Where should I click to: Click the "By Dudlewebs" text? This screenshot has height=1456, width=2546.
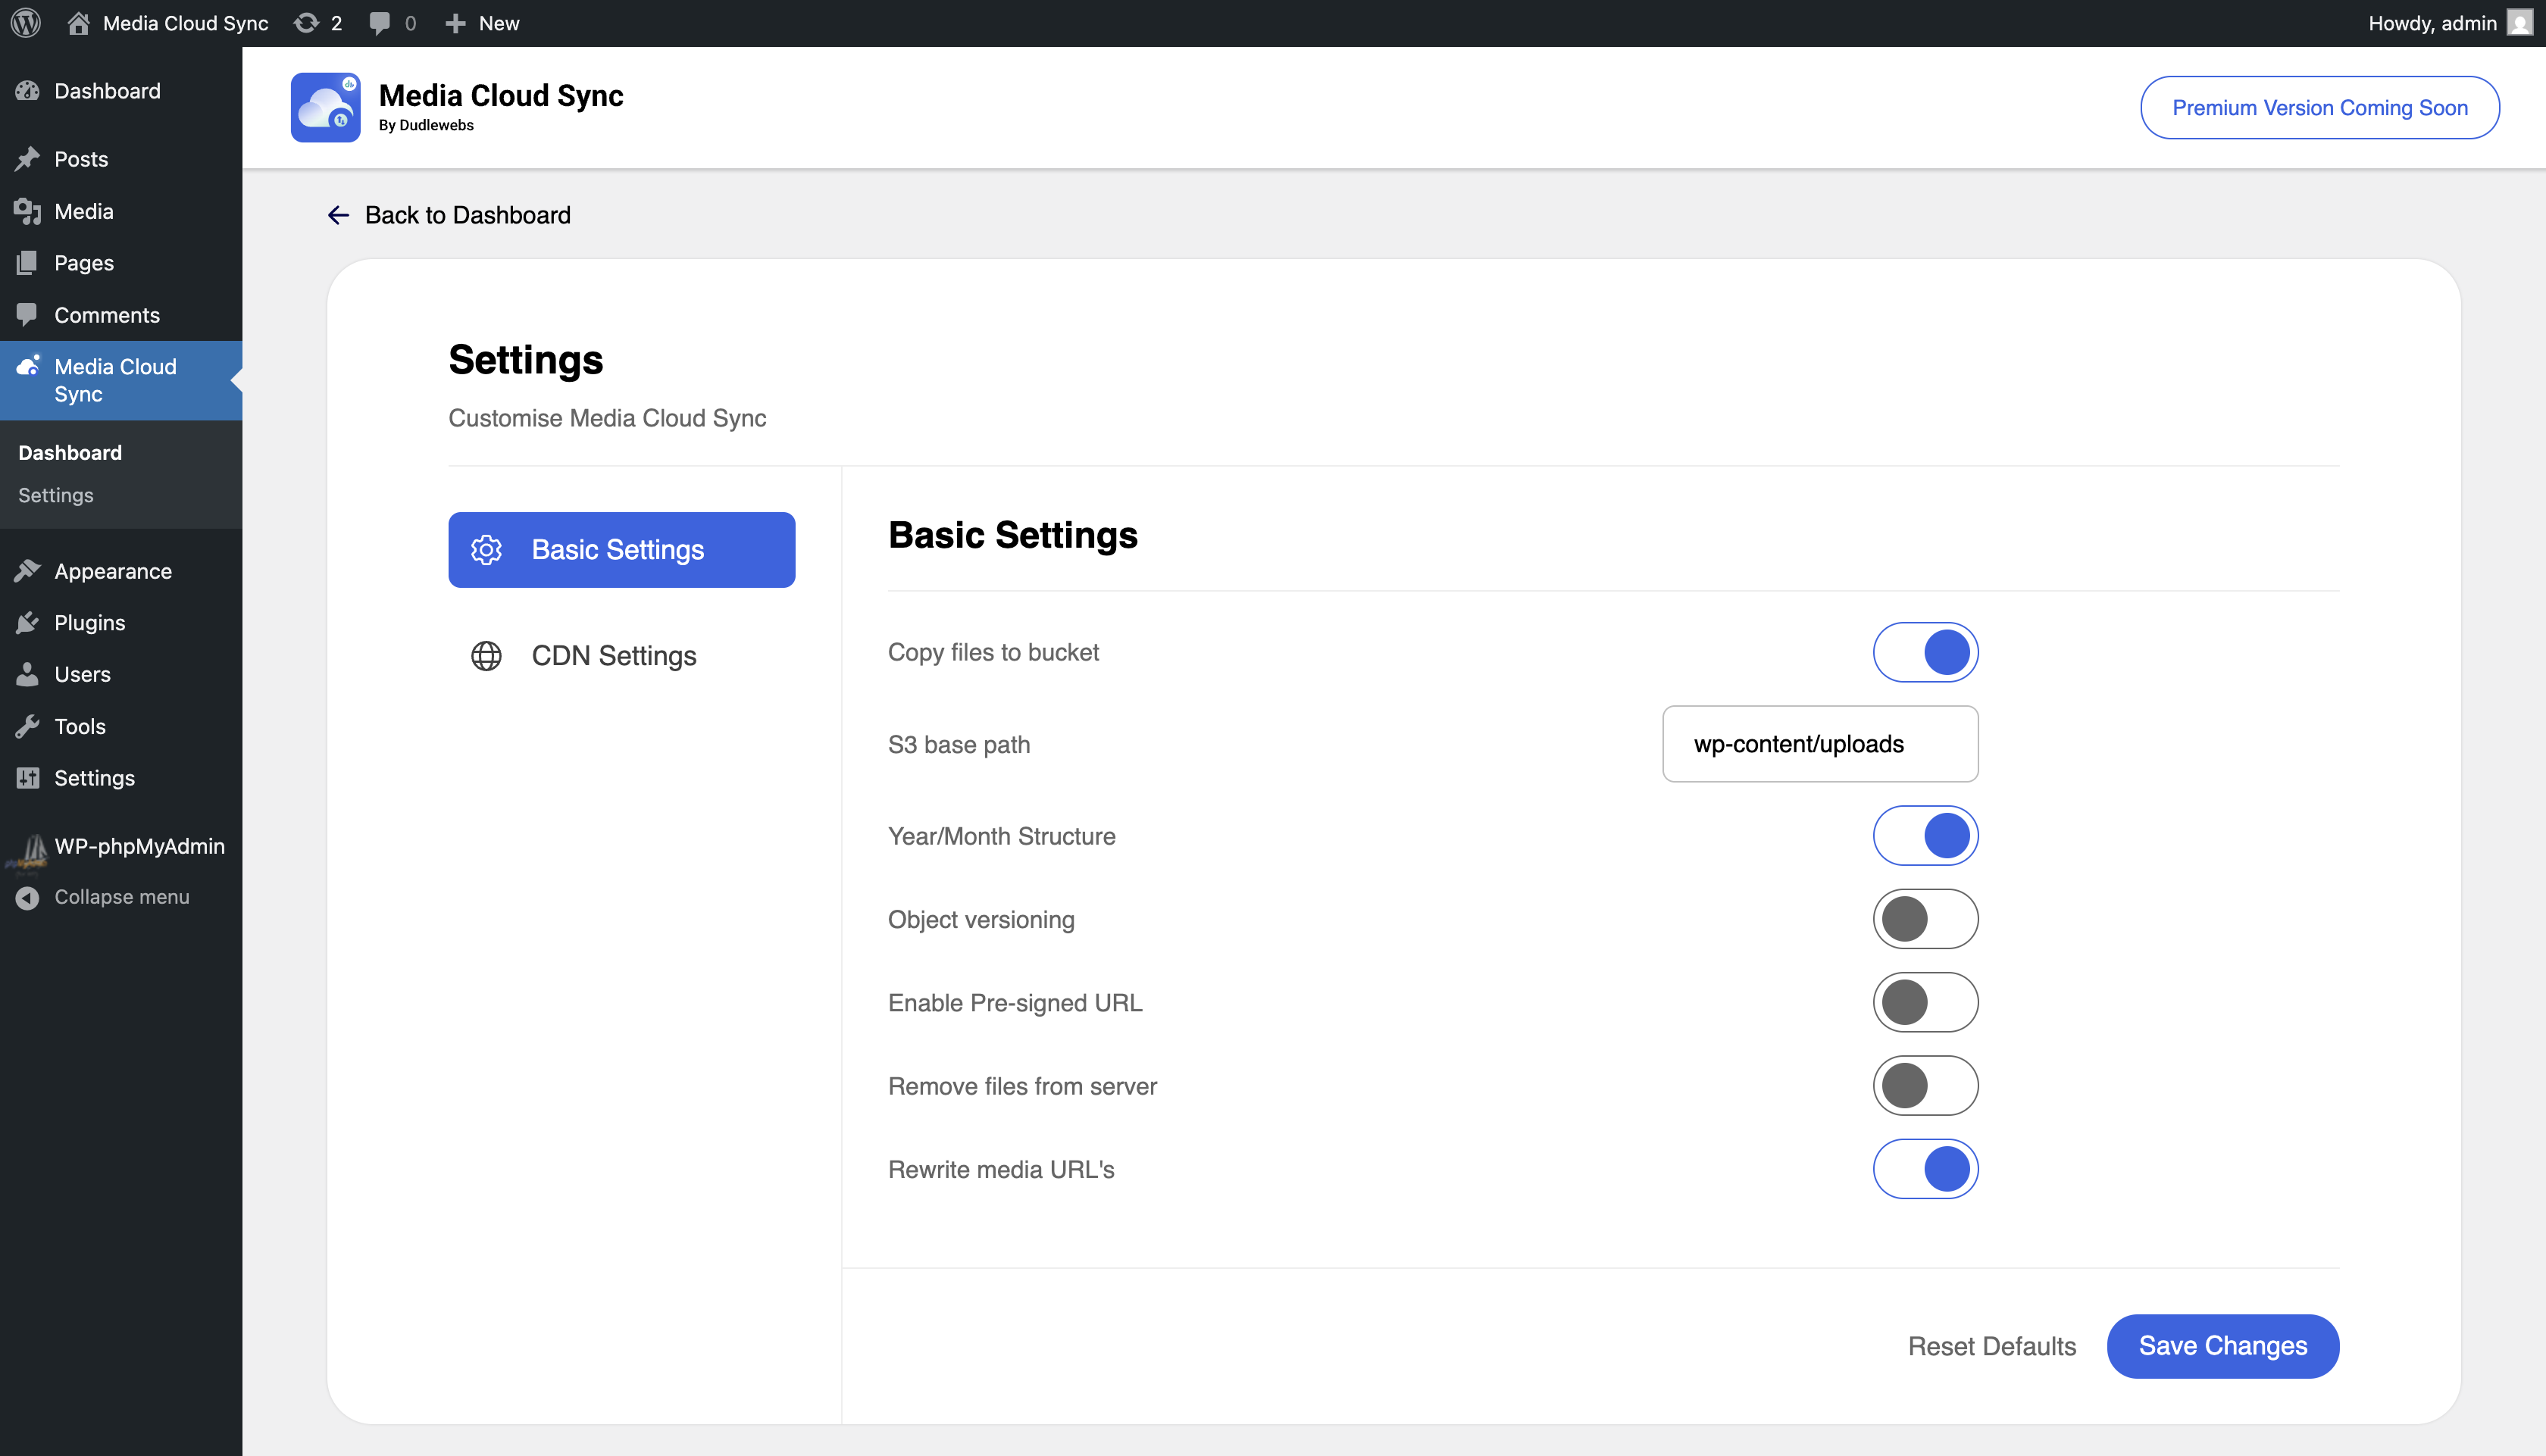click(426, 125)
